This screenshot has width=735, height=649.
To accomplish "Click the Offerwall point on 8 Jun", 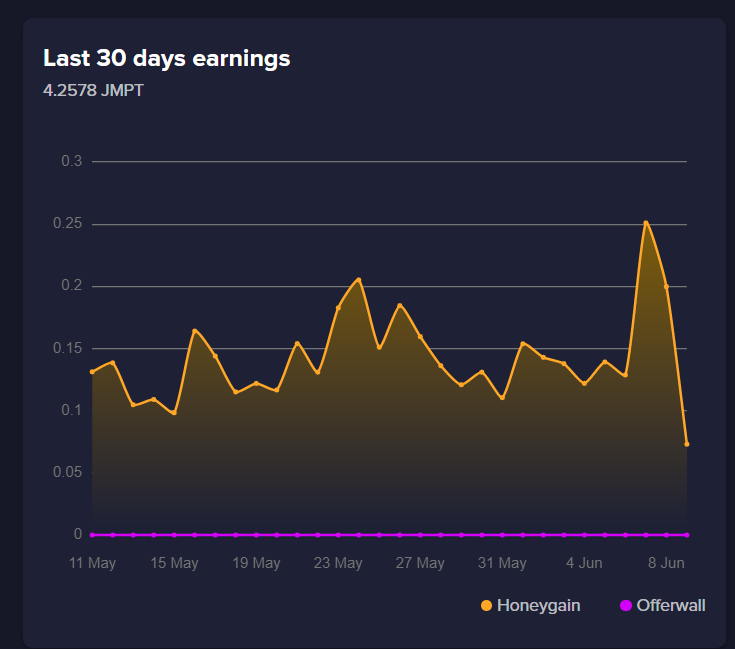I will (666, 535).
